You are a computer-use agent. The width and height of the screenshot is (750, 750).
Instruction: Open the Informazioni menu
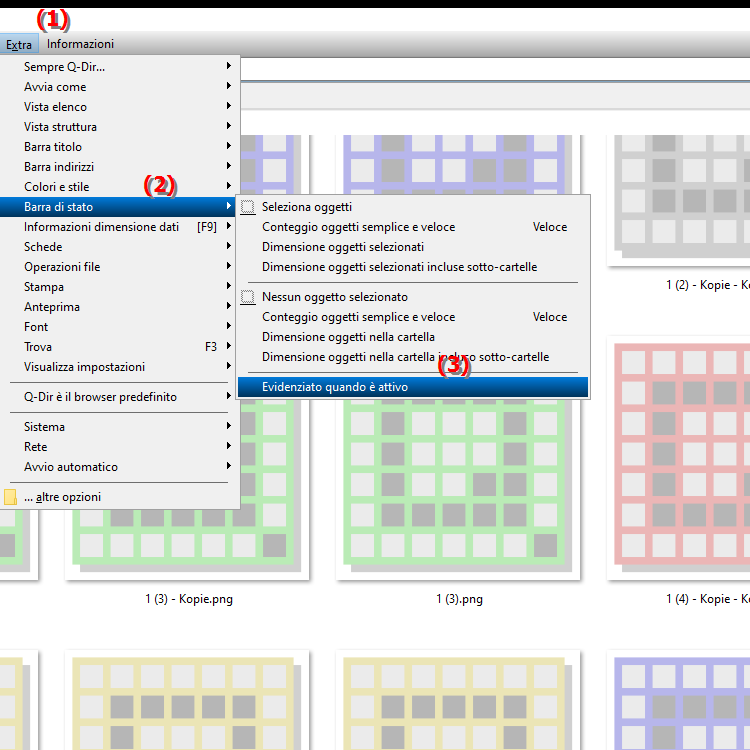click(80, 44)
